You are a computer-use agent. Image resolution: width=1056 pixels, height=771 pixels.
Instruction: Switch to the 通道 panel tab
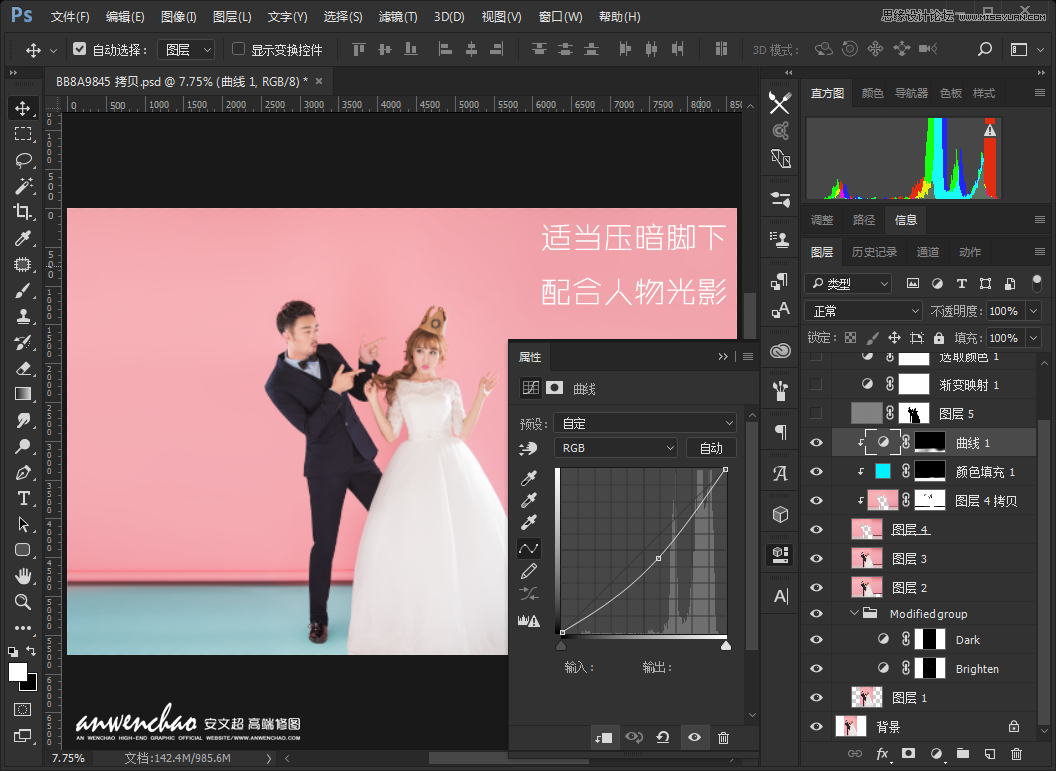tap(927, 252)
